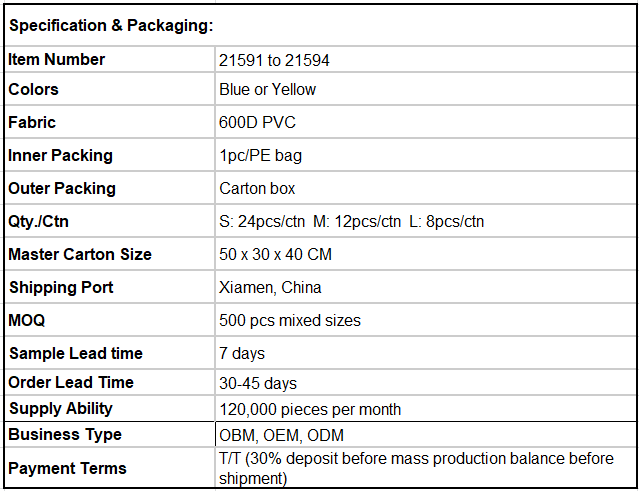Select the Payment Terms label cell
This screenshot has height=491, width=639.
pos(68,469)
